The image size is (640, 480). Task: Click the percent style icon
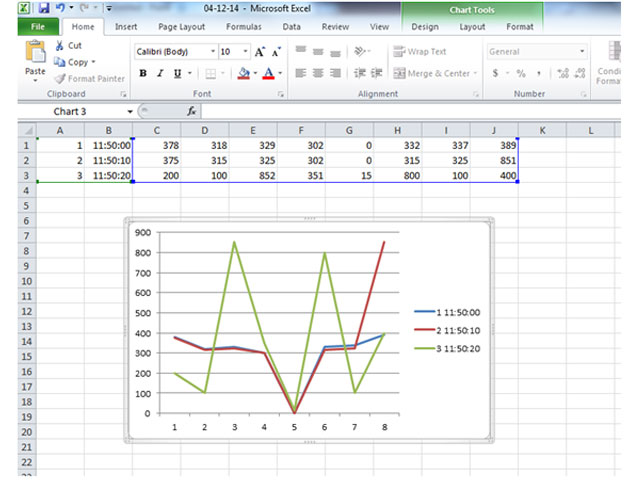(521, 73)
